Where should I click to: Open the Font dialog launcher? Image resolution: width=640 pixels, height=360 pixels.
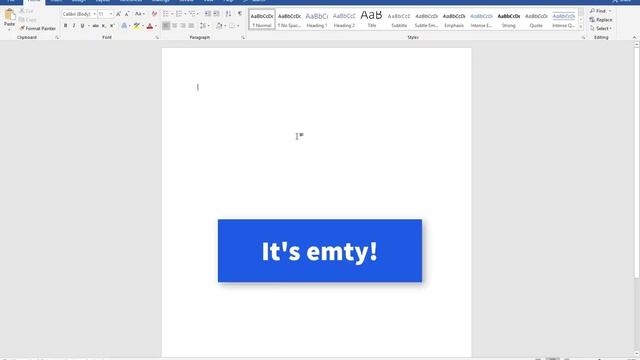[157, 38]
